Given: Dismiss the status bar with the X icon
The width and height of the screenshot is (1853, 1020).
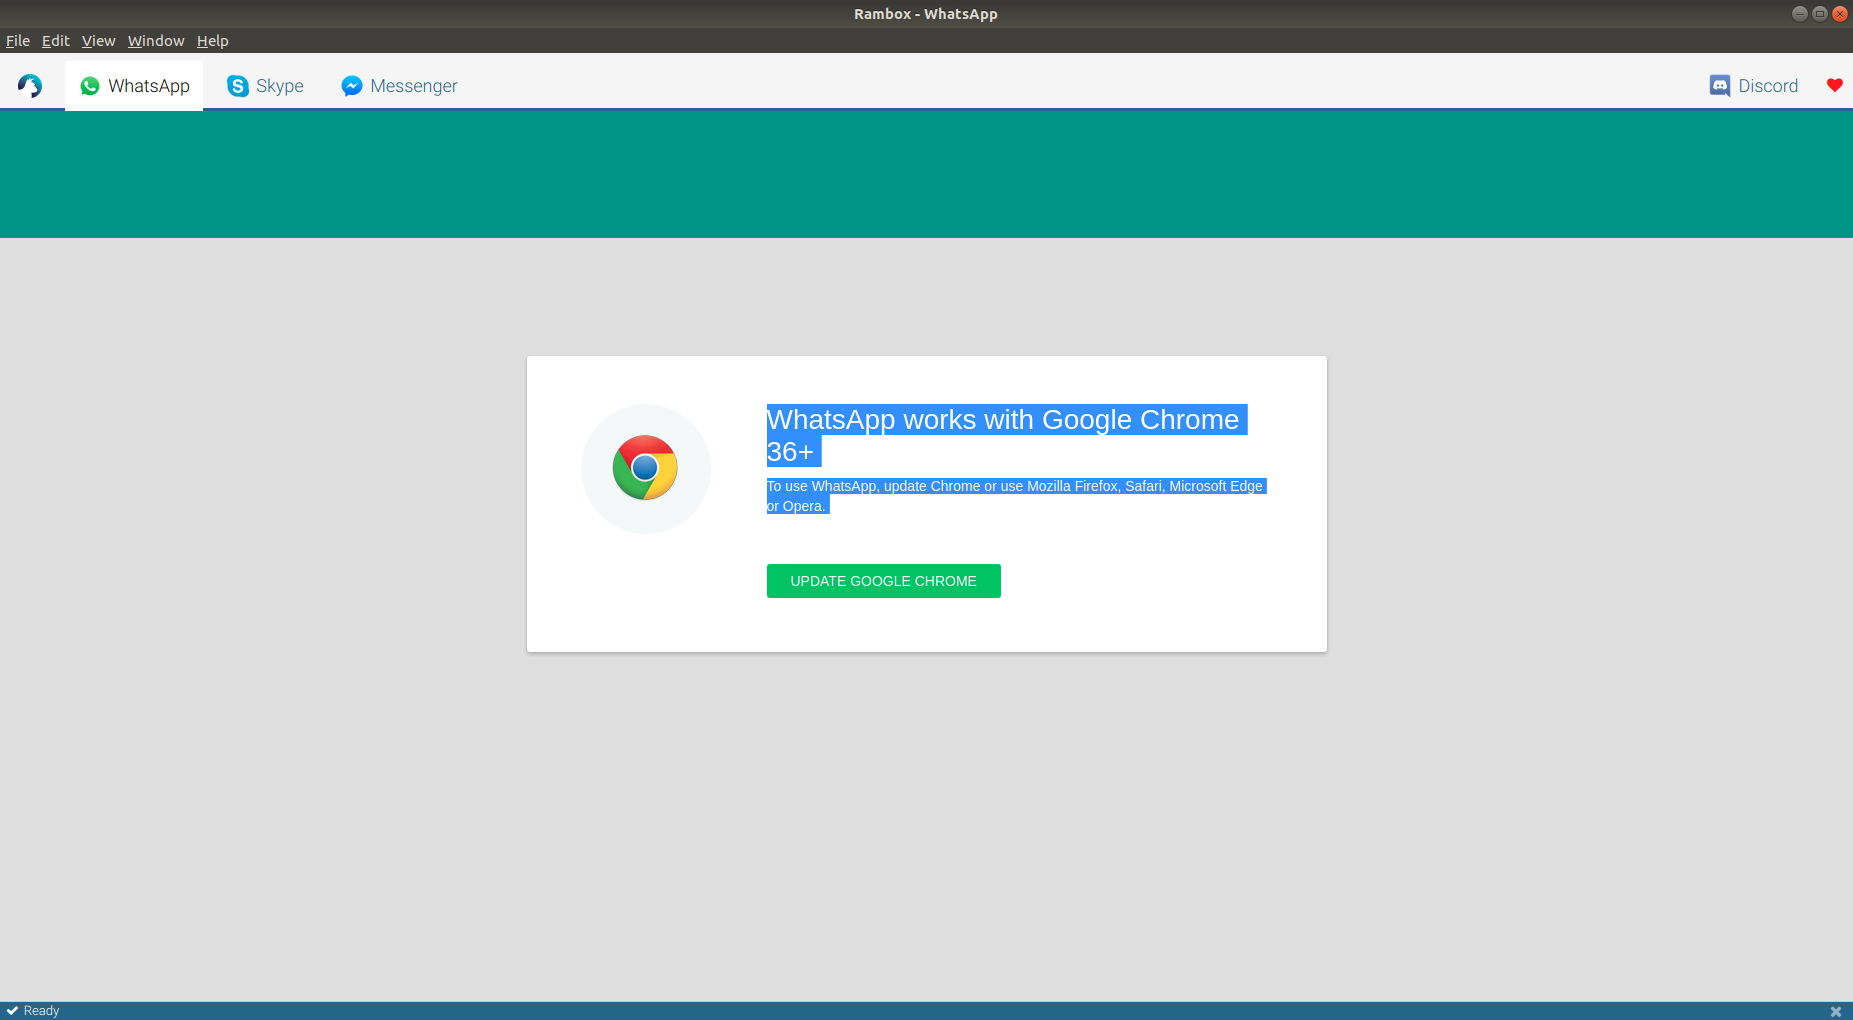Looking at the screenshot, I should pyautogui.click(x=1836, y=1011).
